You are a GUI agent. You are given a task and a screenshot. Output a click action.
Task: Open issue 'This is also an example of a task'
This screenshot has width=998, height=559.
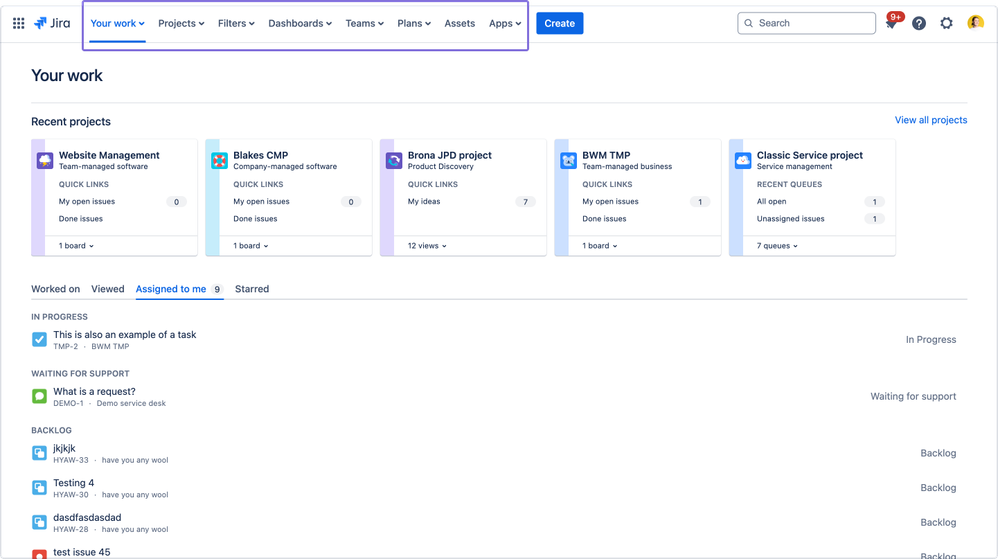(125, 335)
